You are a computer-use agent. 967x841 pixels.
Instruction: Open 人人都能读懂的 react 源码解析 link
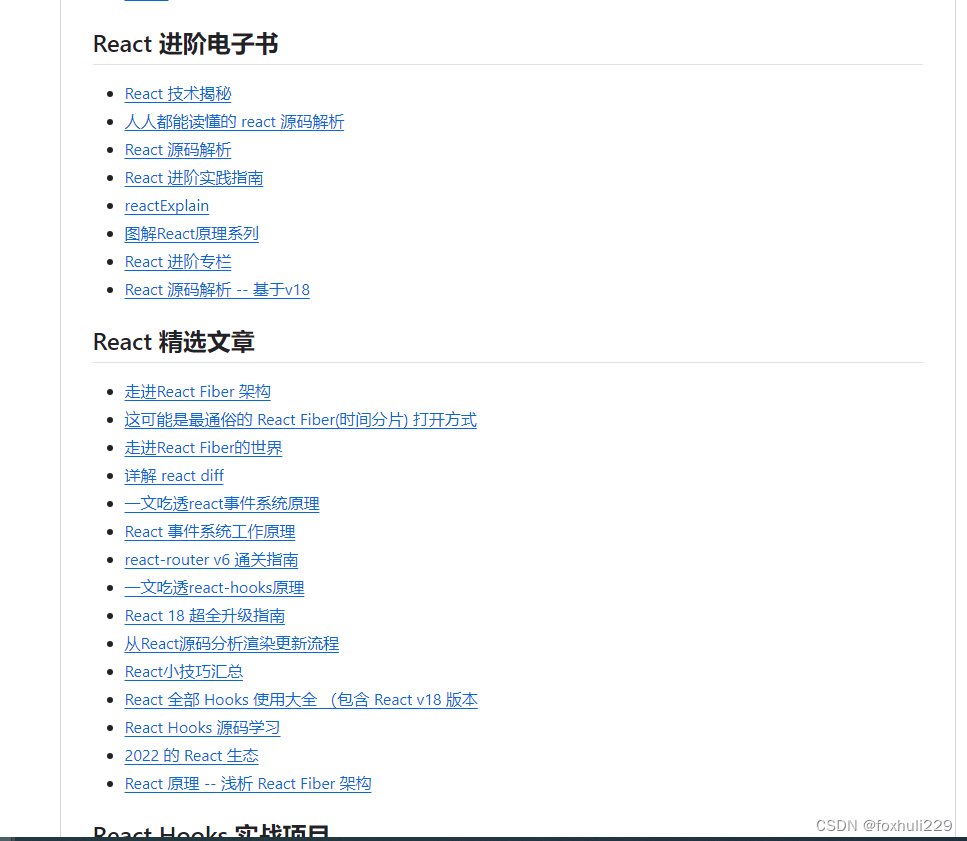click(x=234, y=122)
